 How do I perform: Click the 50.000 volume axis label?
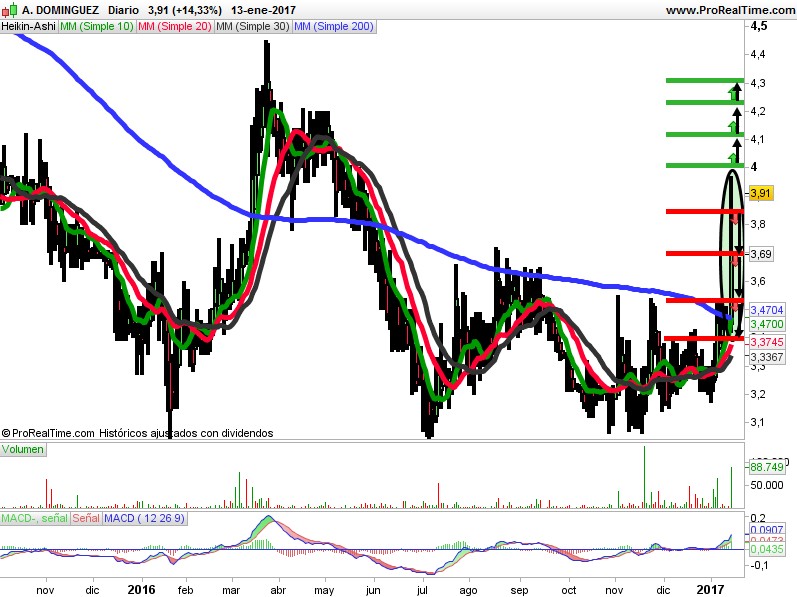coord(767,485)
